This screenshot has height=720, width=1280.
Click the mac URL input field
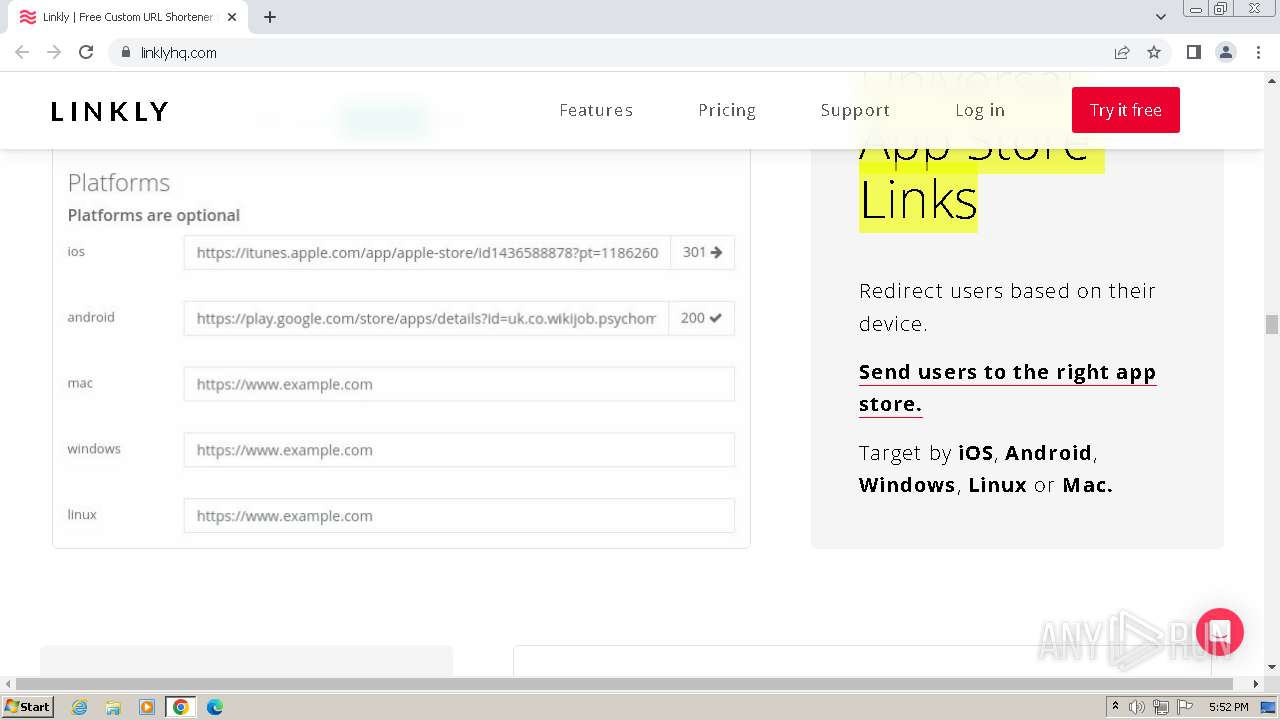coord(459,384)
